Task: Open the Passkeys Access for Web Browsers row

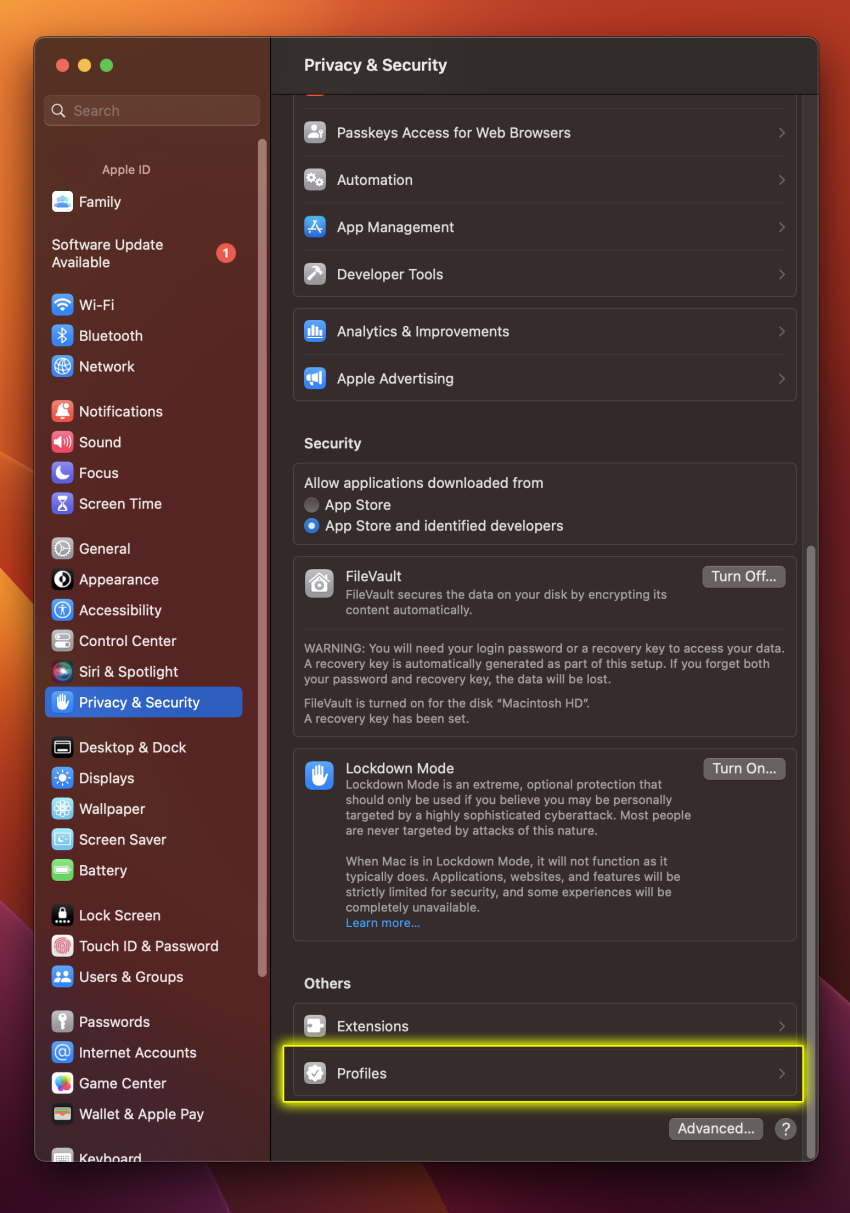Action: [545, 133]
